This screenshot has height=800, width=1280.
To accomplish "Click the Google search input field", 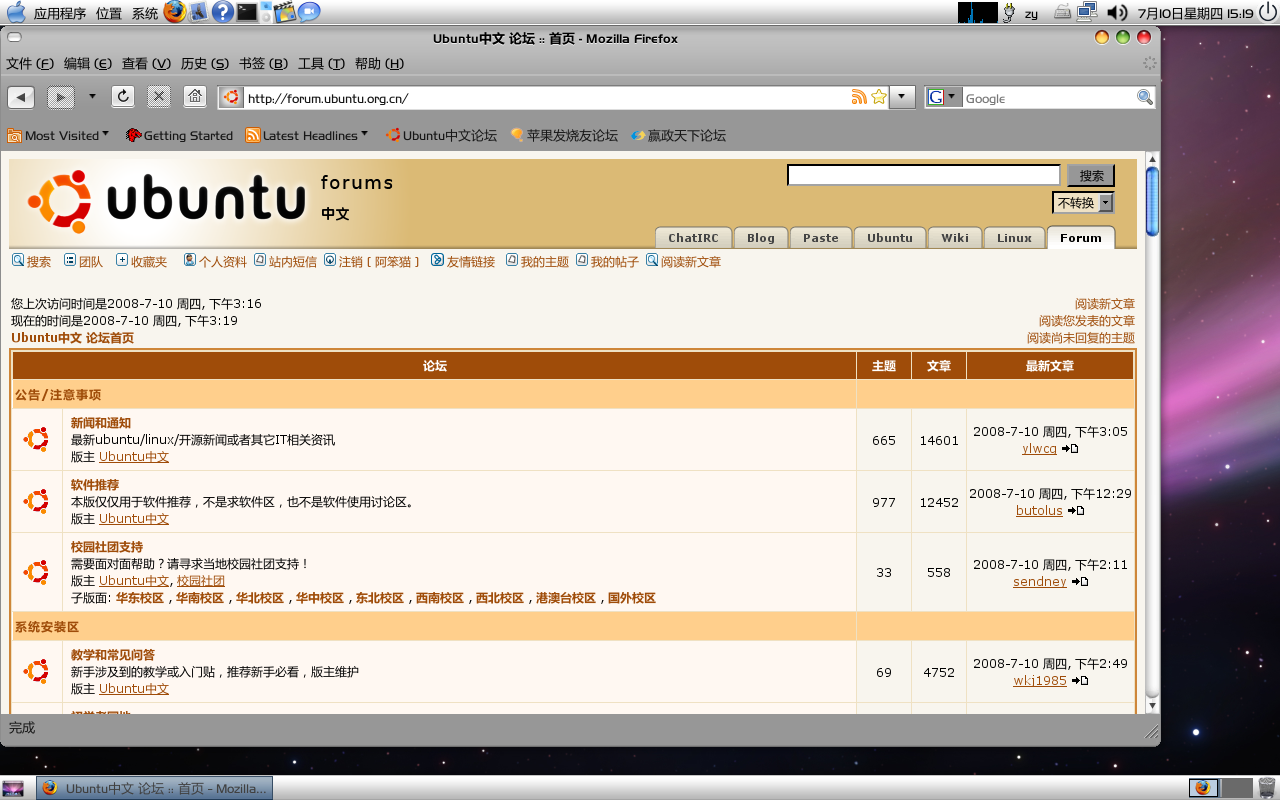I will (x=1048, y=98).
